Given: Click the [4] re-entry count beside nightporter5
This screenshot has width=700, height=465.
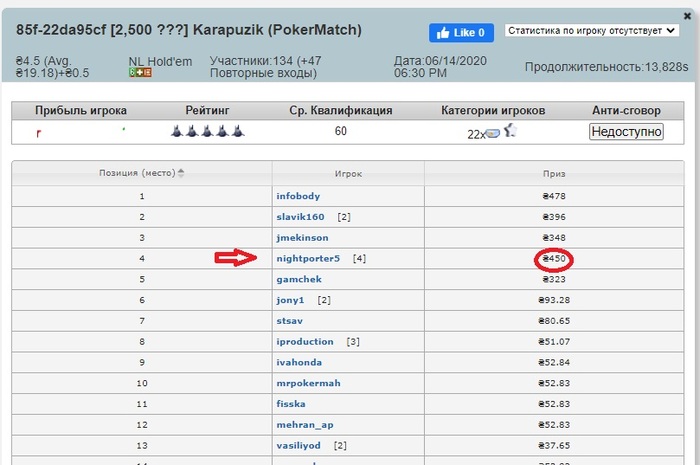Looking at the screenshot, I should click(x=359, y=258).
